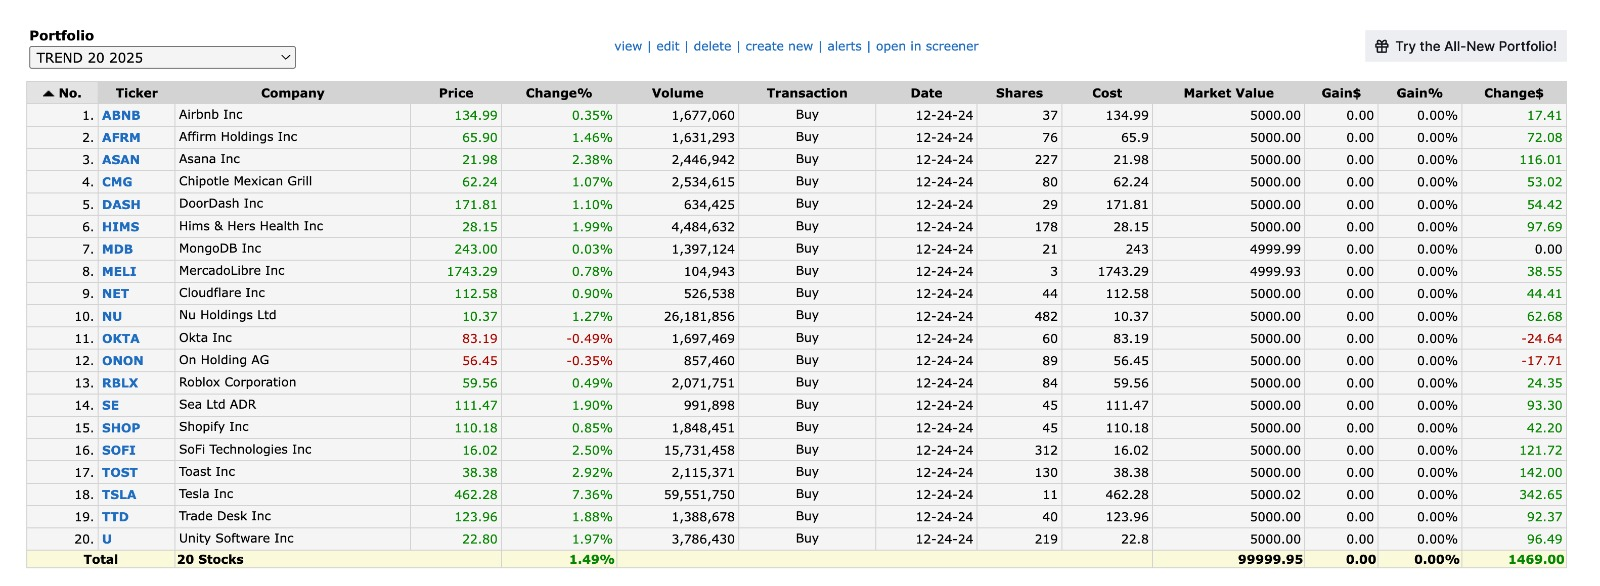This screenshot has height=586, width=1600.
Task: Open the alerts link
Action: click(x=844, y=46)
